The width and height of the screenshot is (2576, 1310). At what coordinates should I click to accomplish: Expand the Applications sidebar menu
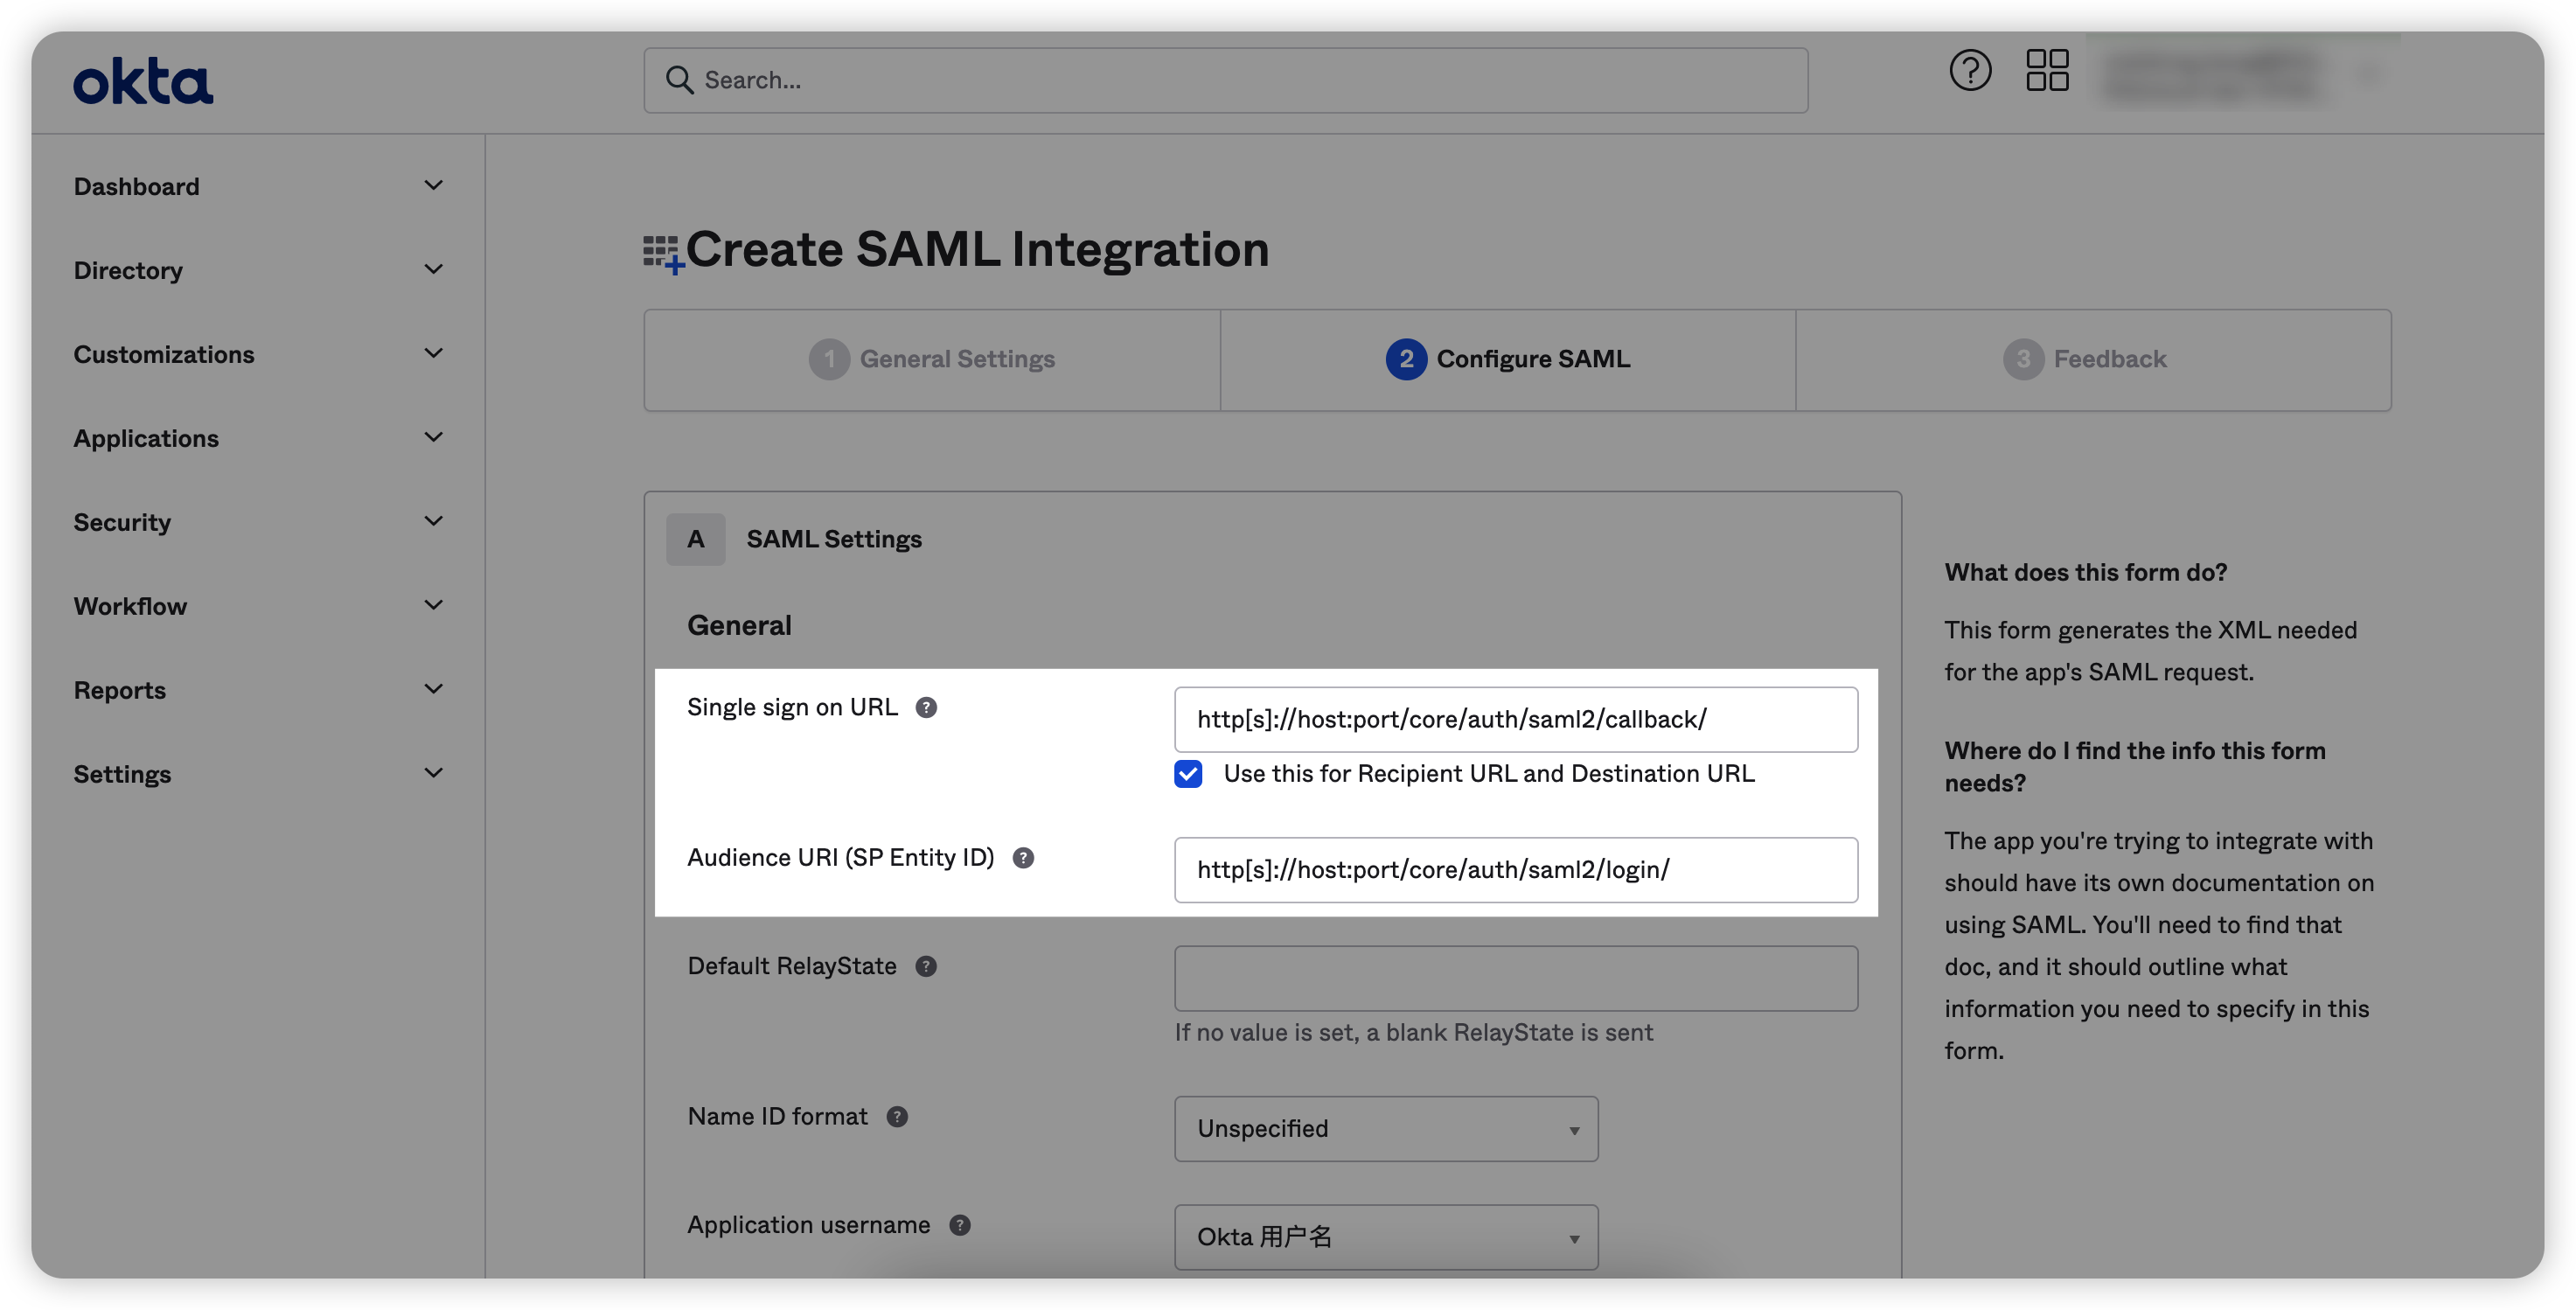258,438
